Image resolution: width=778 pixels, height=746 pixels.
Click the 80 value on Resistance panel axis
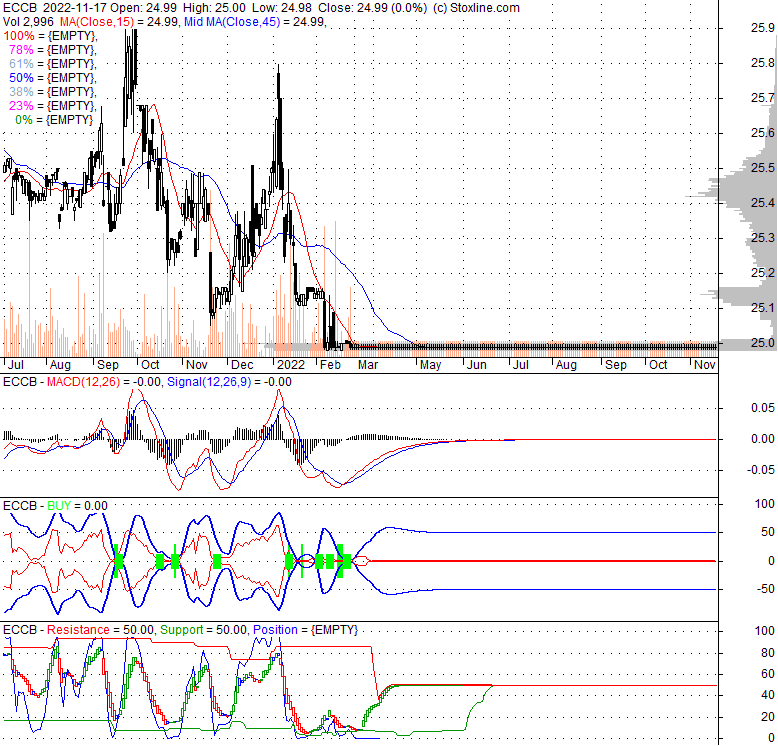pos(768,652)
